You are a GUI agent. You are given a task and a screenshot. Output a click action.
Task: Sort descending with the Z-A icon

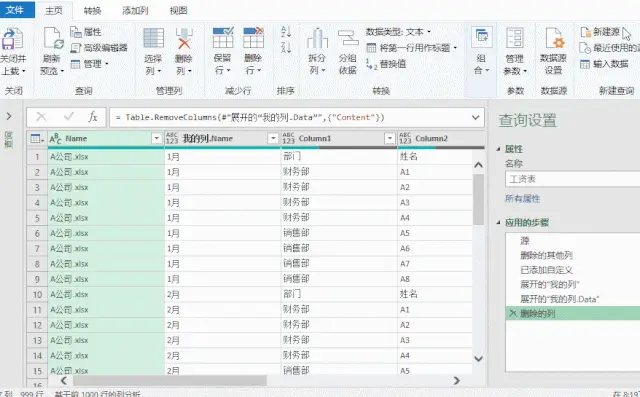pyautogui.click(x=286, y=47)
